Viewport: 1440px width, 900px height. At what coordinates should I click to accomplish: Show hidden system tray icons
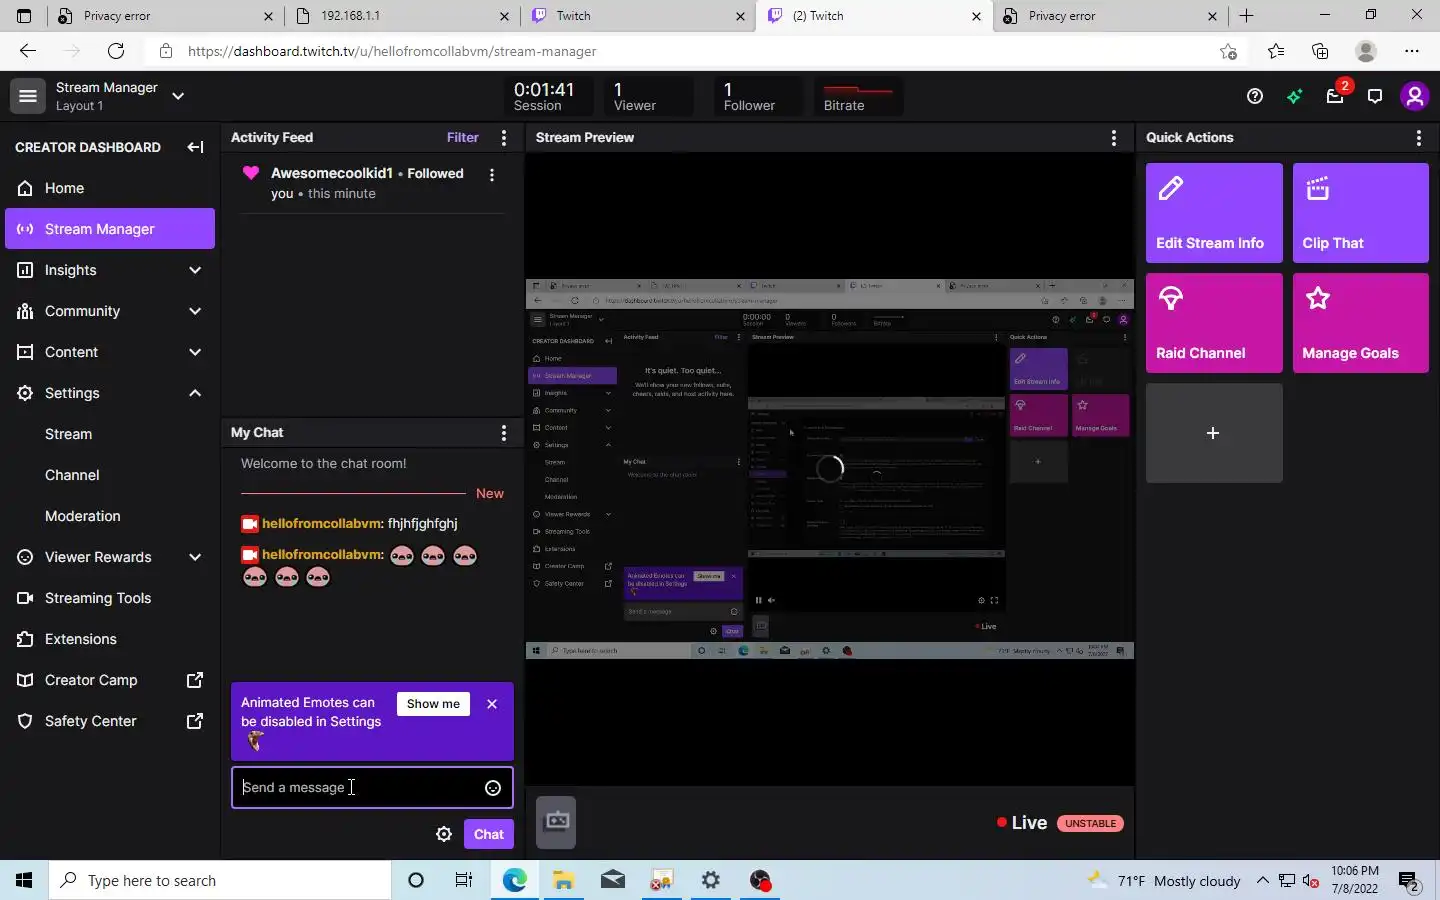click(1262, 880)
